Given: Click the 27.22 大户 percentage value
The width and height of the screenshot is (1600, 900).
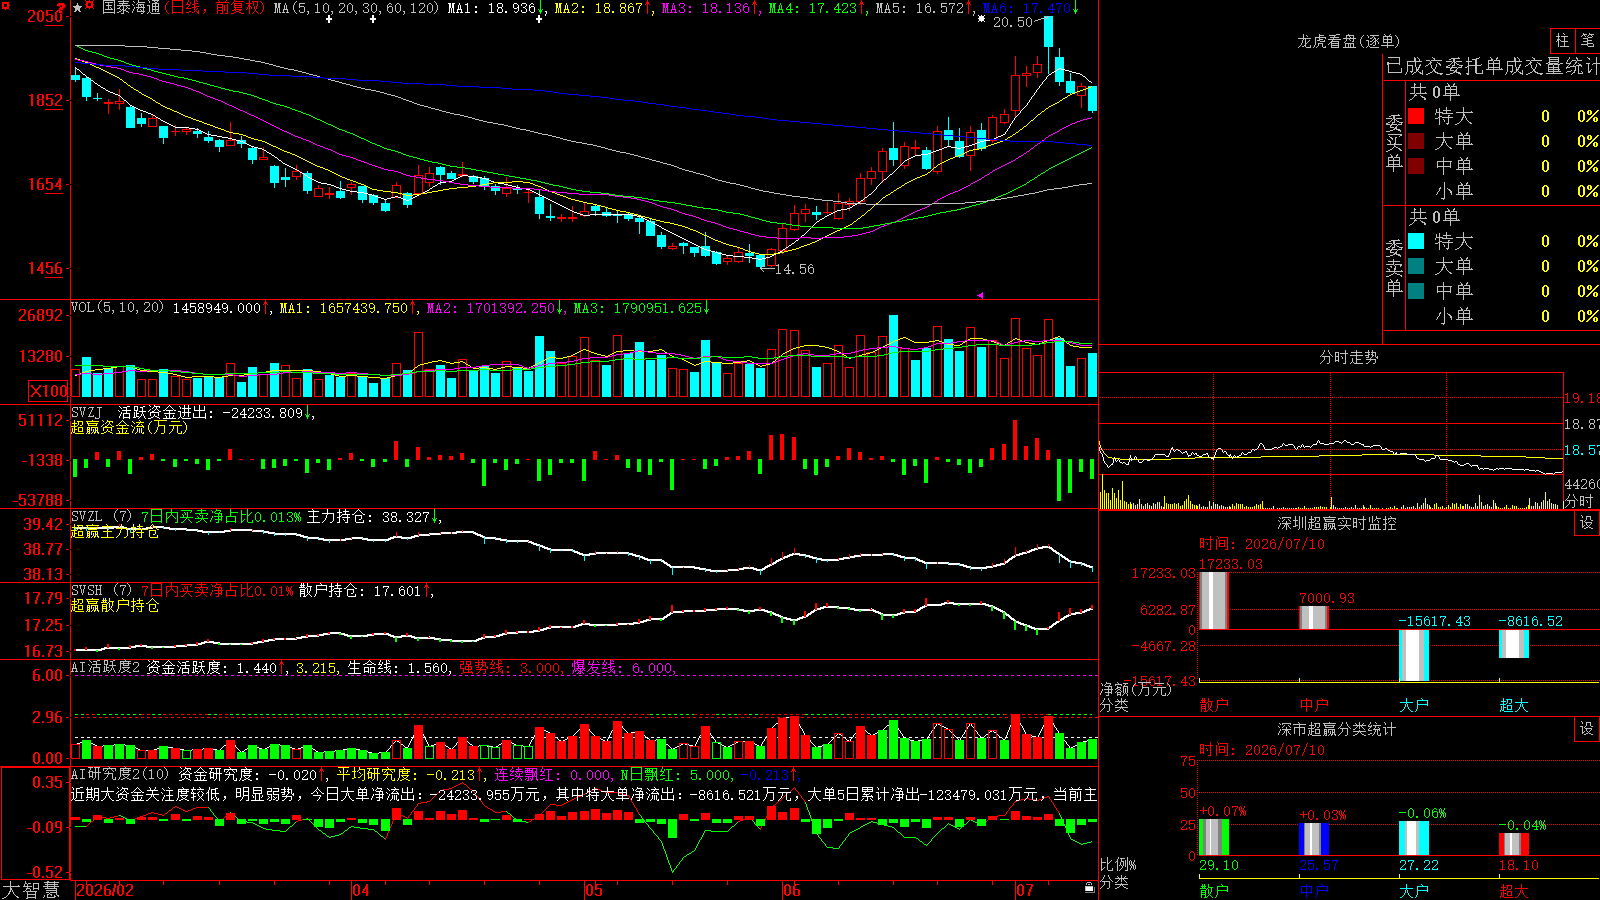Looking at the screenshot, I should 1419,865.
